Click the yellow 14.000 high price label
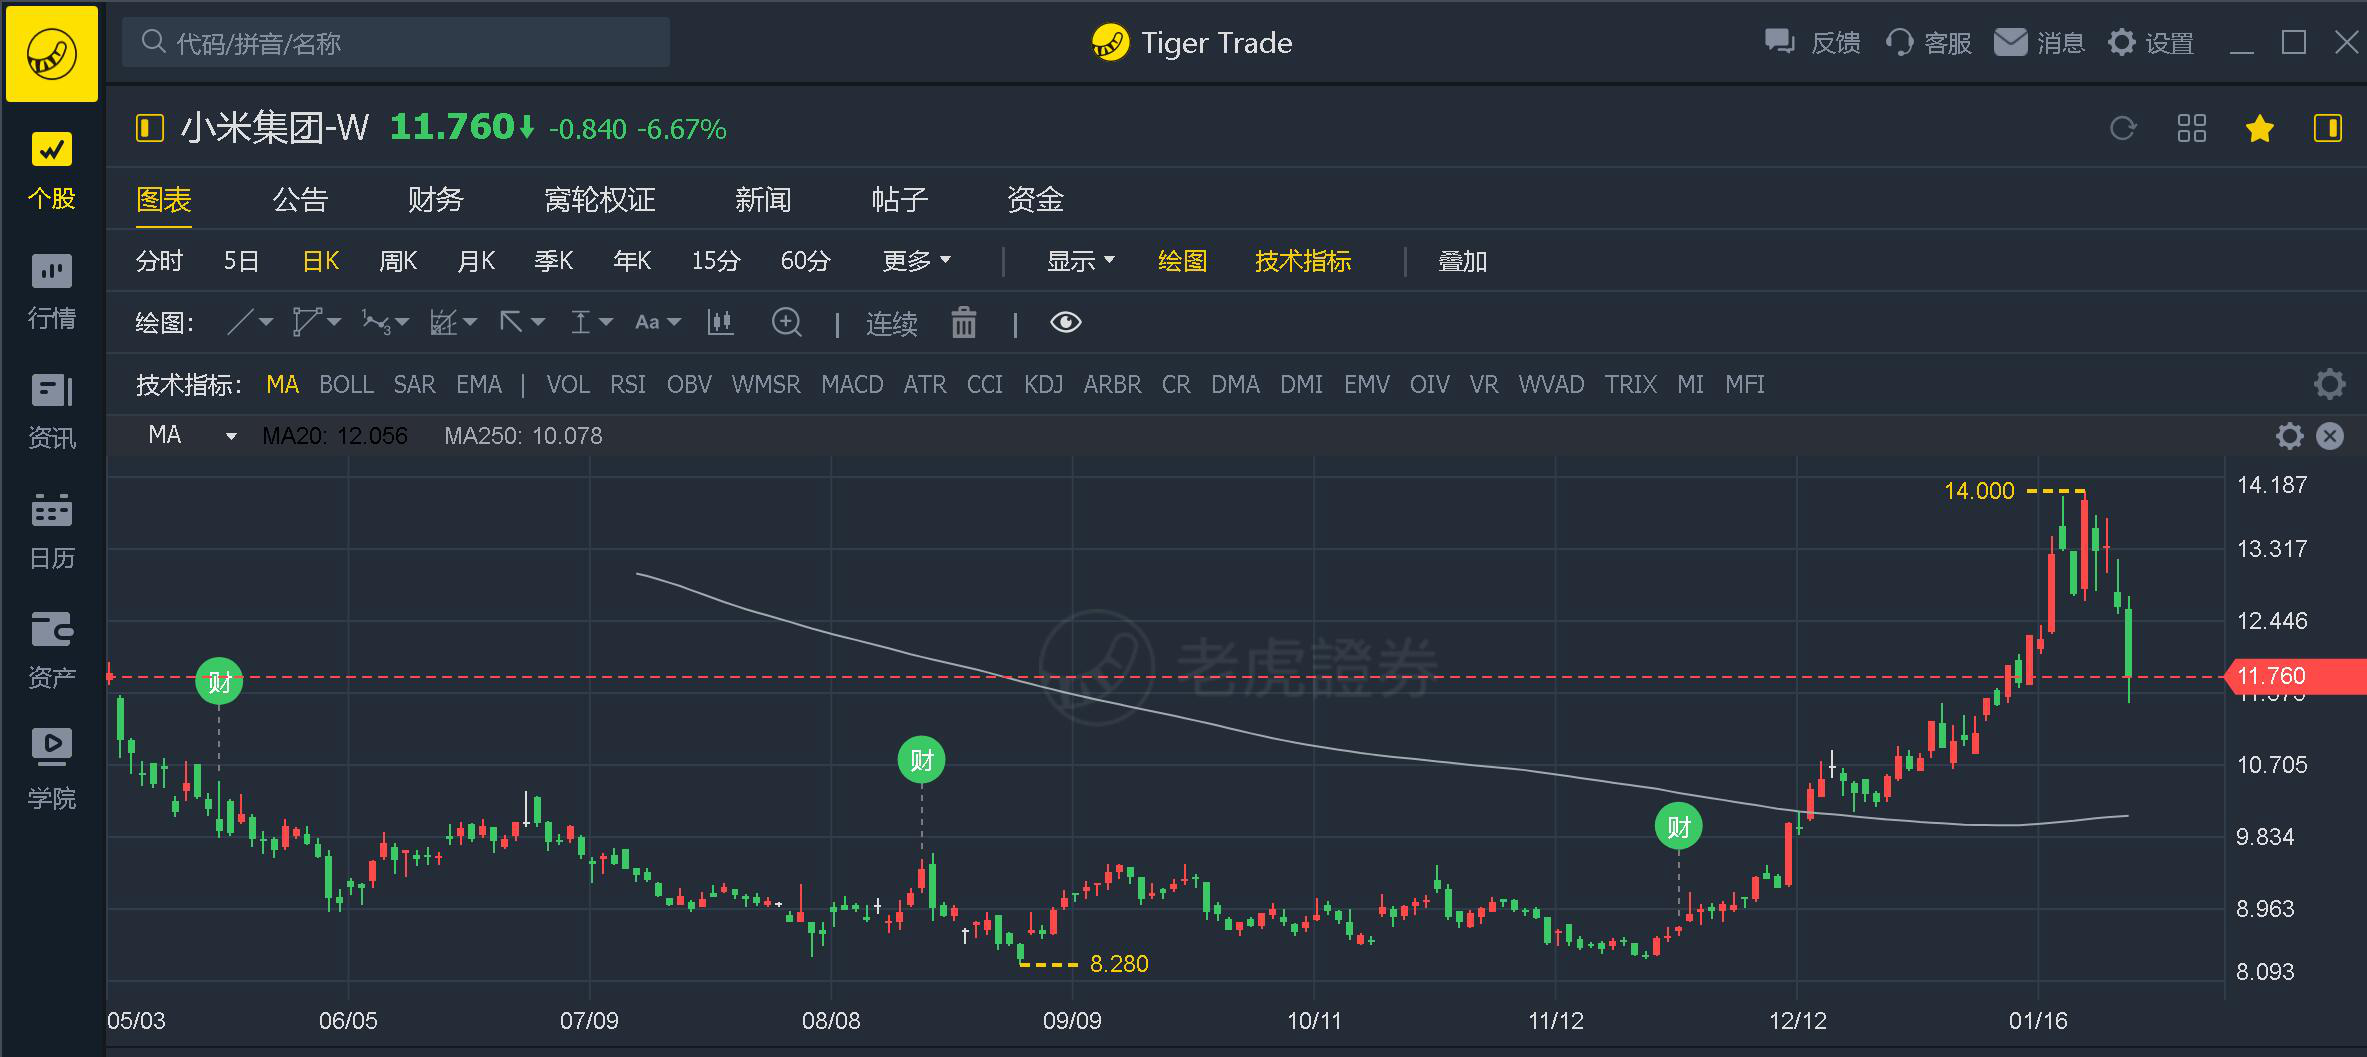Screen dimensions: 2367x1057 (x=1979, y=491)
